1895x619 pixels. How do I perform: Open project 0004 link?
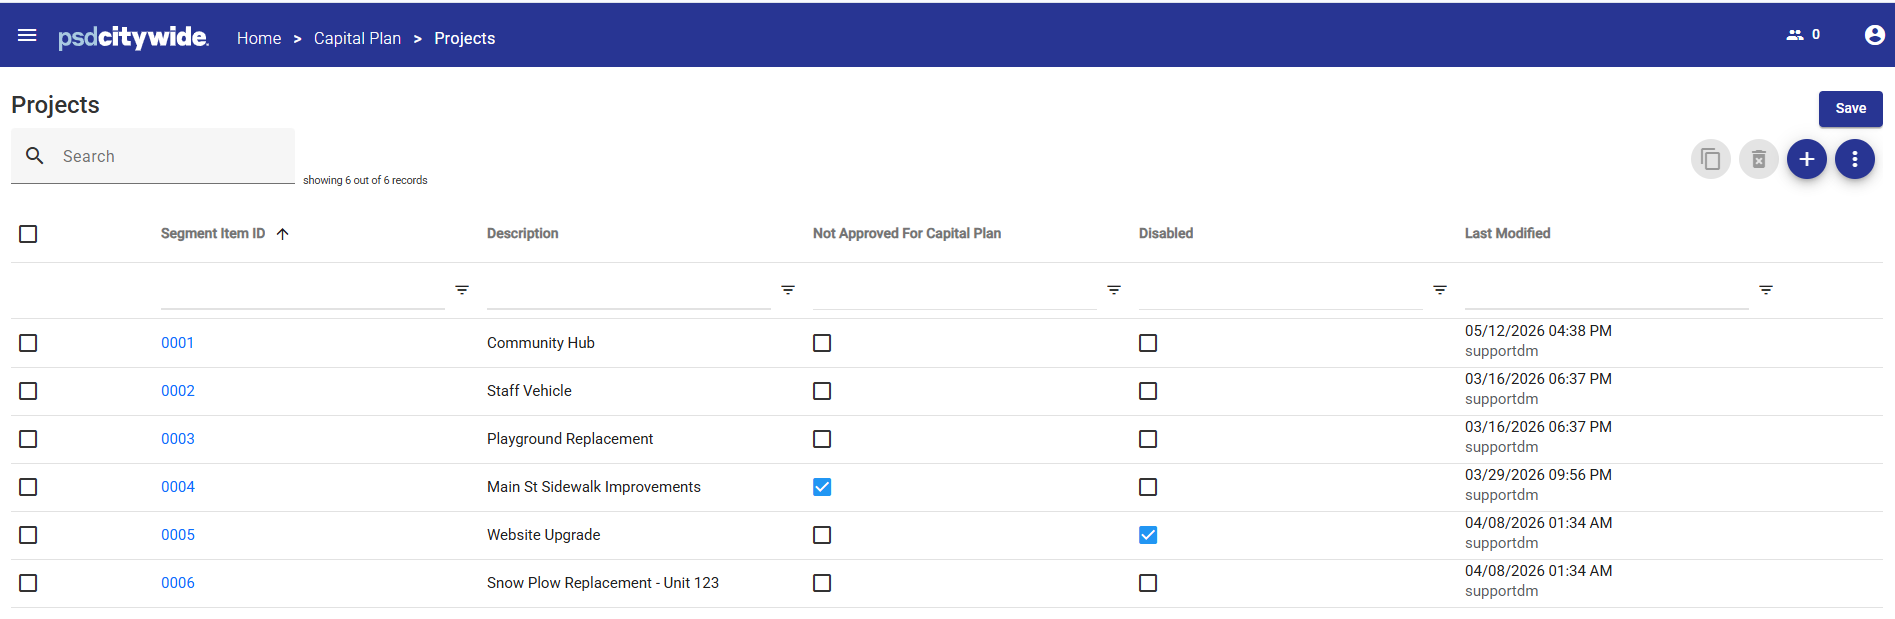click(x=178, y=487)
